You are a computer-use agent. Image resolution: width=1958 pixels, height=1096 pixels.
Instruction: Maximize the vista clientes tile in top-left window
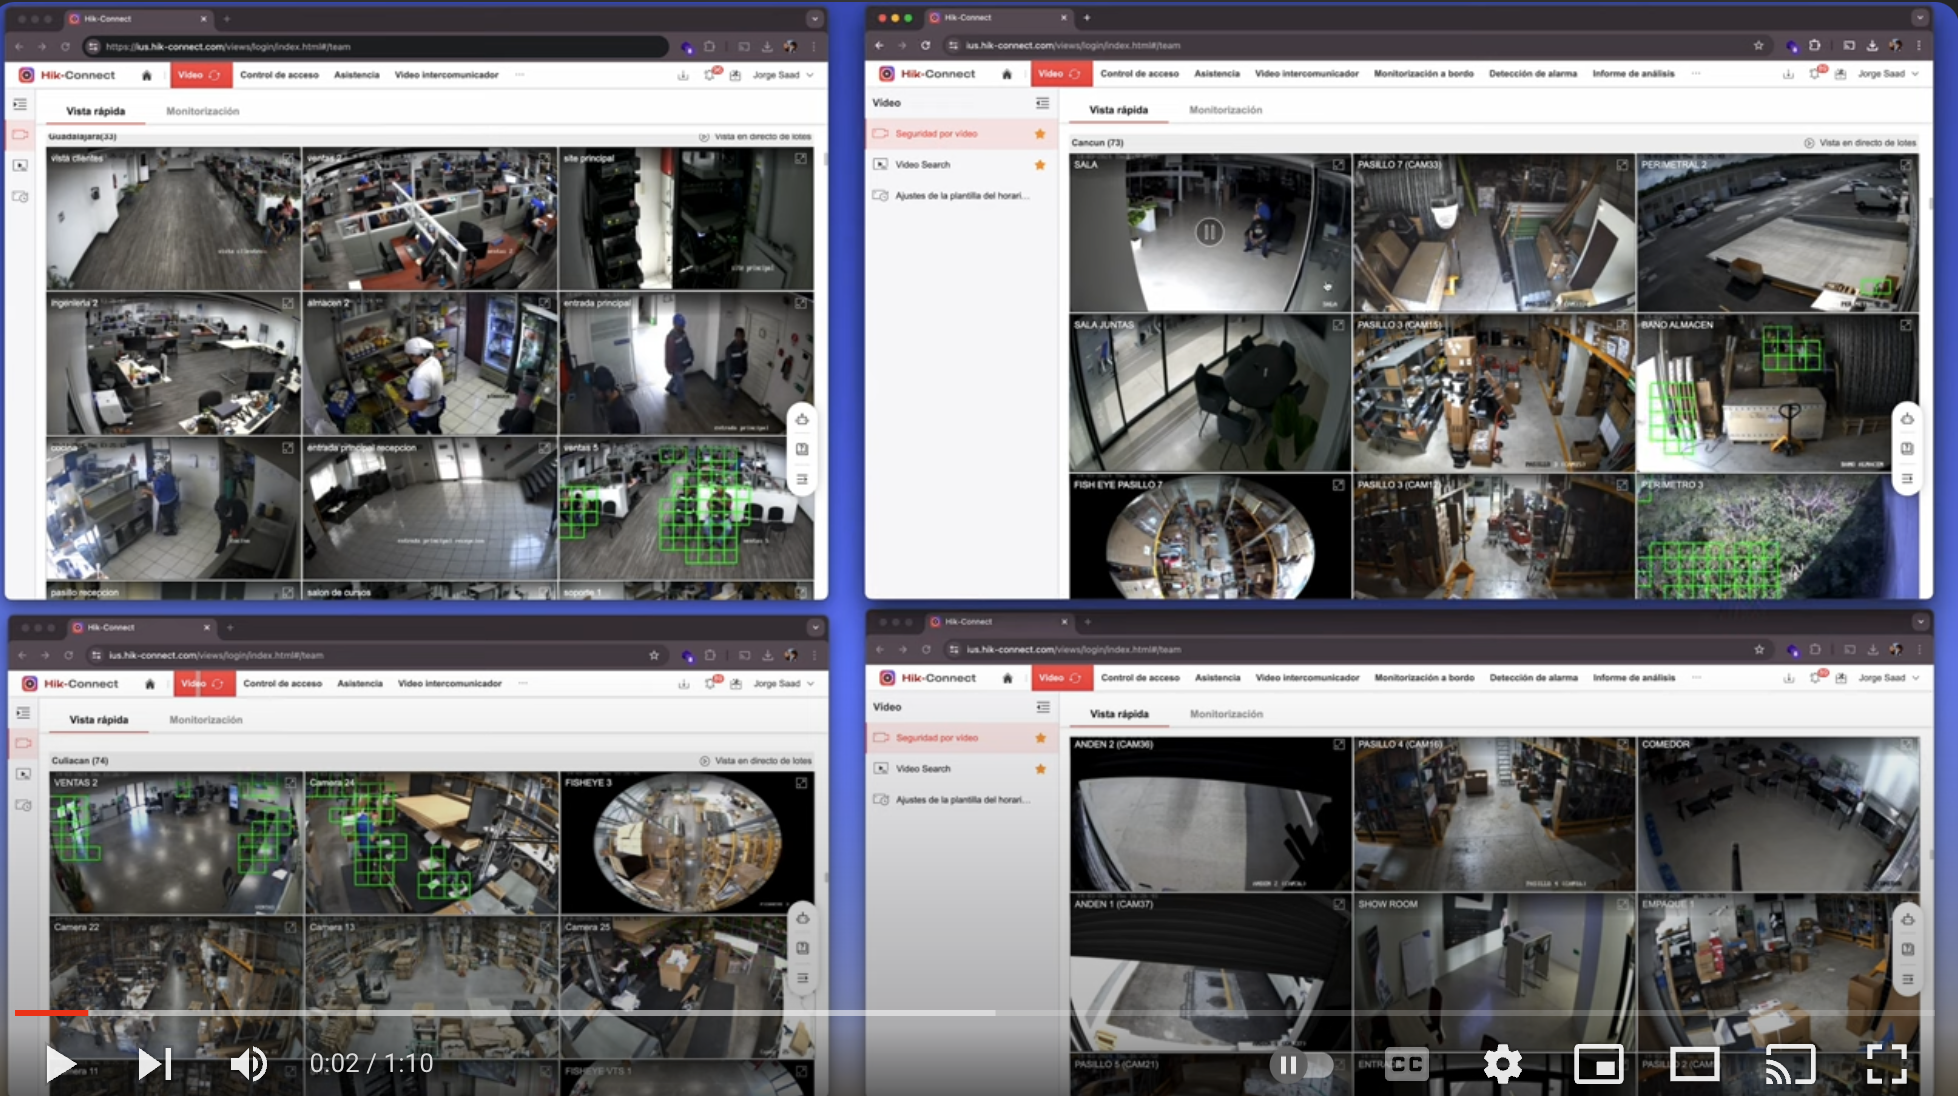[x=288, y=159]
